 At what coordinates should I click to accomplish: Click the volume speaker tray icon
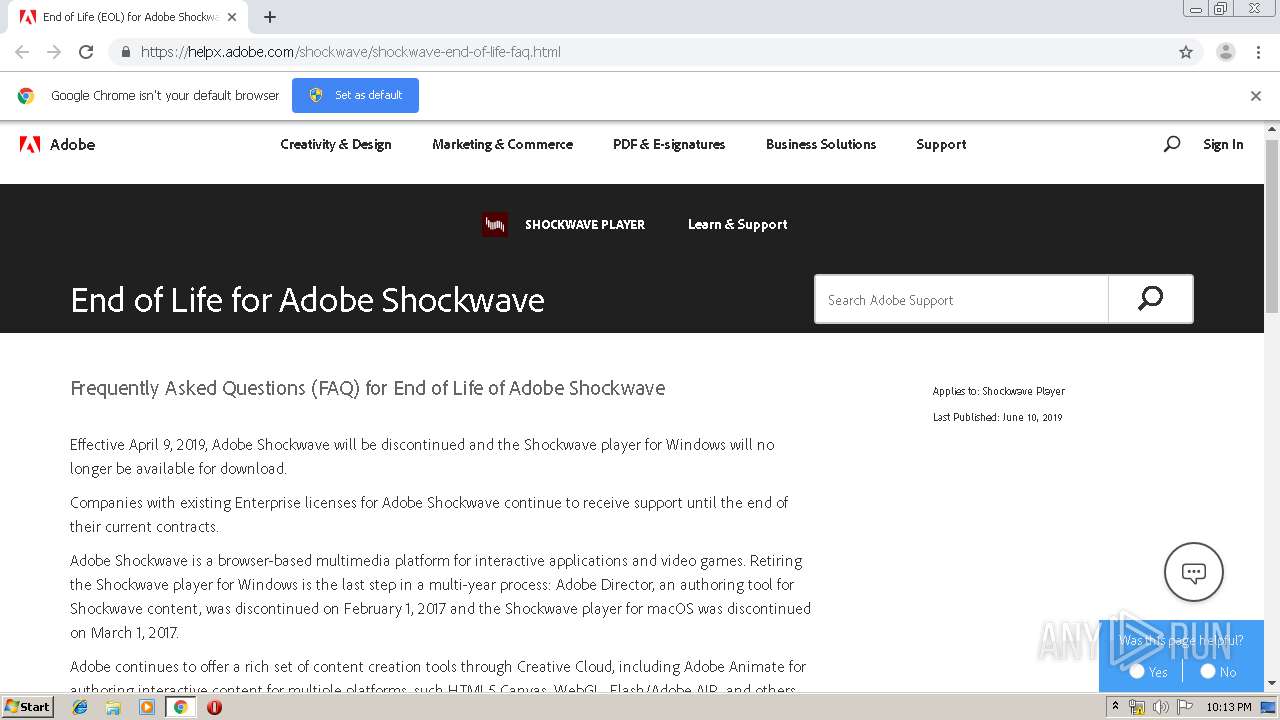(x=1161, y=707)
